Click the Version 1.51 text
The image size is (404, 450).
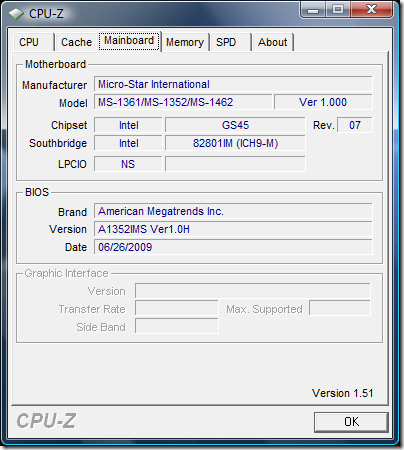point(342,393)
